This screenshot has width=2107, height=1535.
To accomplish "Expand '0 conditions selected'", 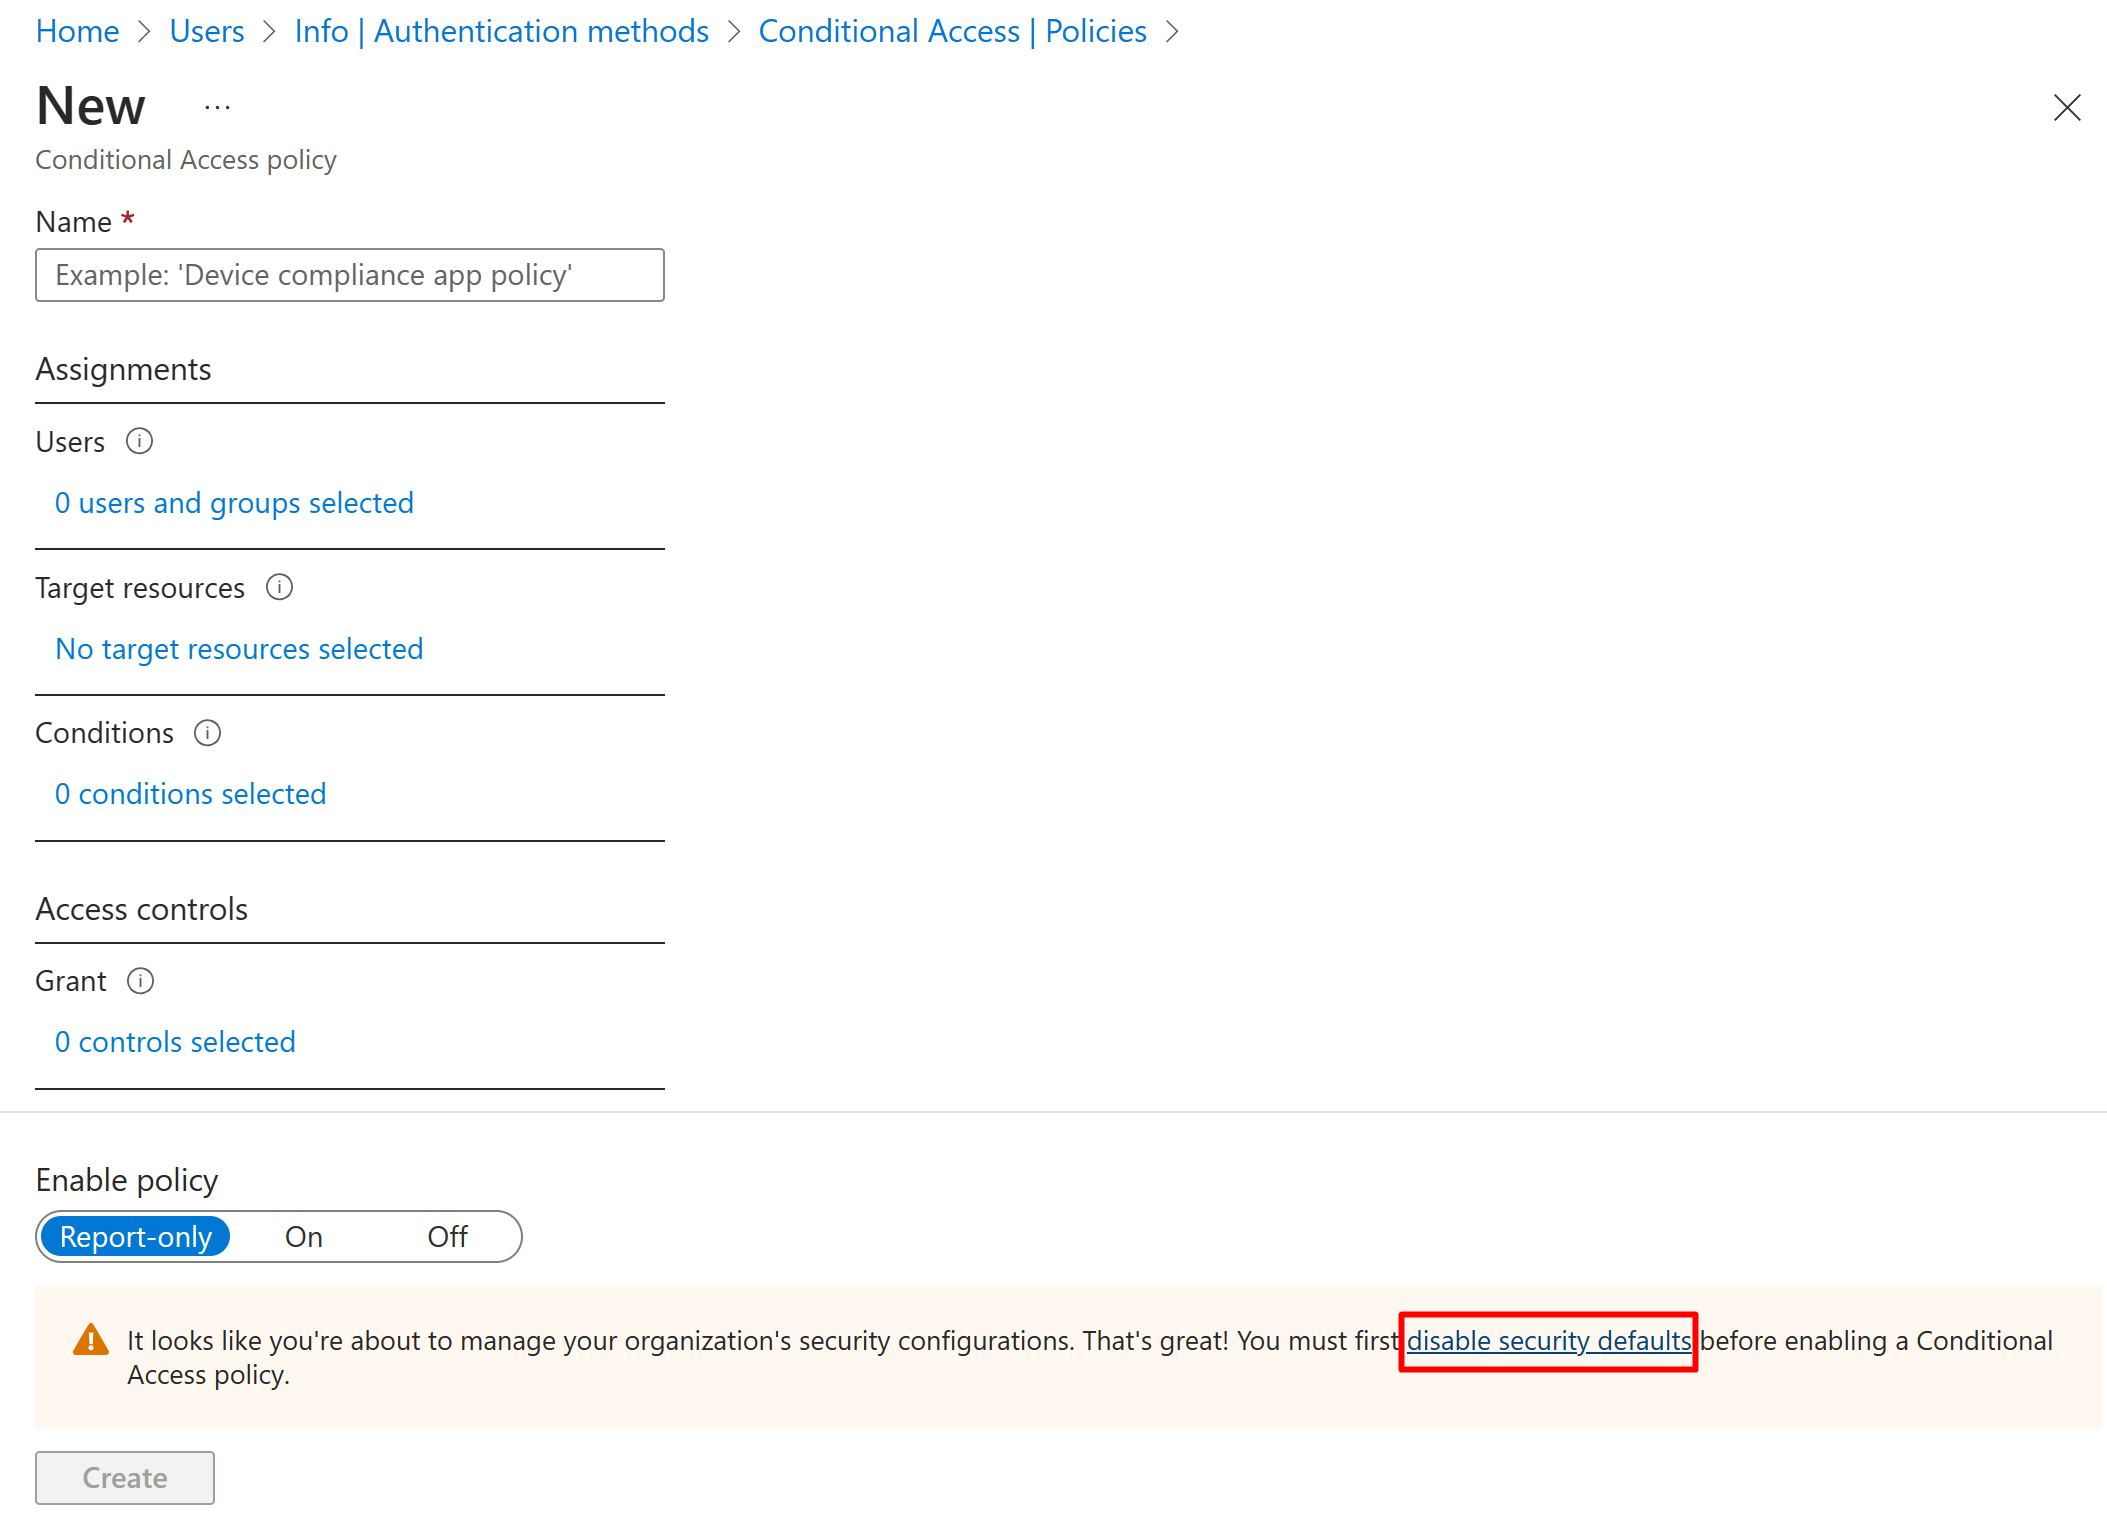I will tap(190, 794).
